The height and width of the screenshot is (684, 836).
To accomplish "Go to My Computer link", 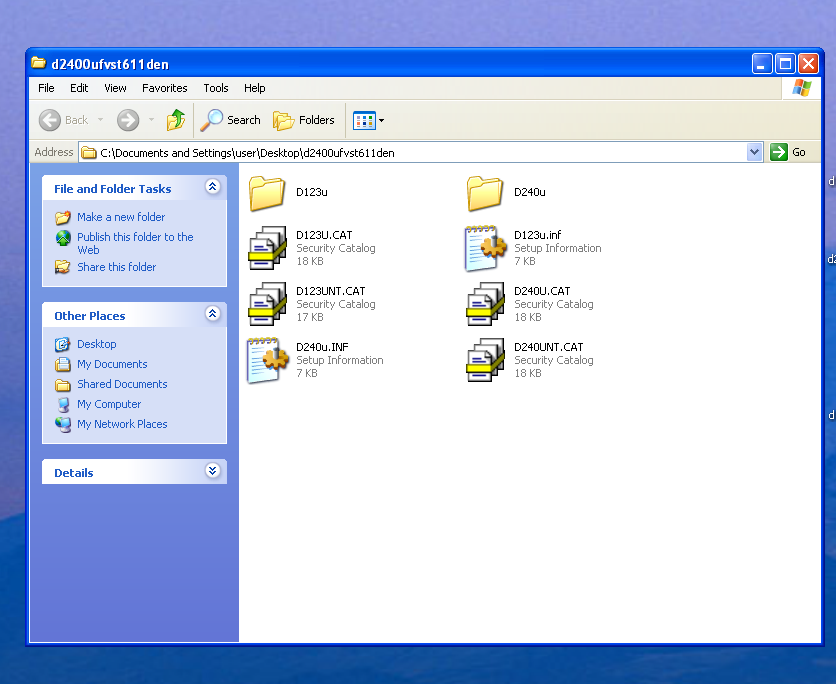I will pyautogui.click(x=109, y=405).
